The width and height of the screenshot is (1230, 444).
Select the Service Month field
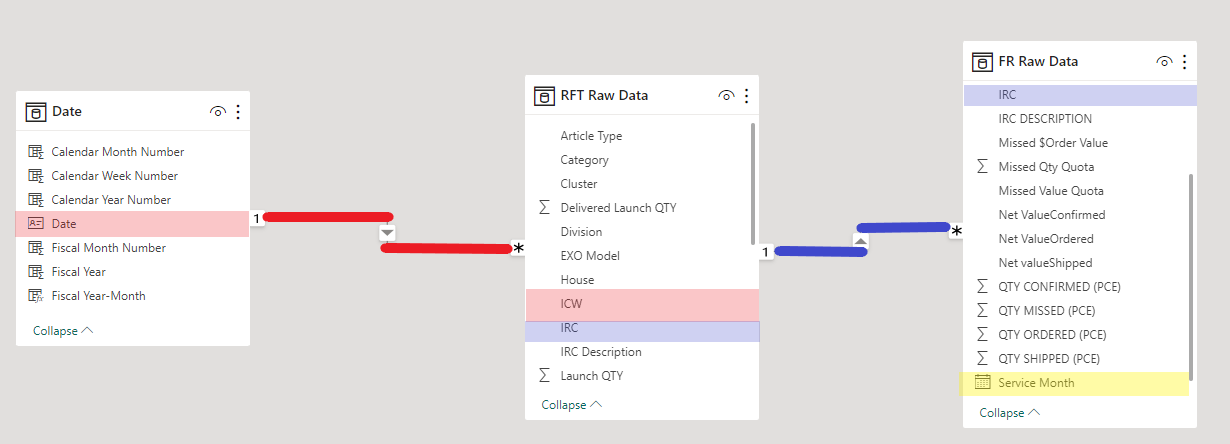[x=1076, y=383]
